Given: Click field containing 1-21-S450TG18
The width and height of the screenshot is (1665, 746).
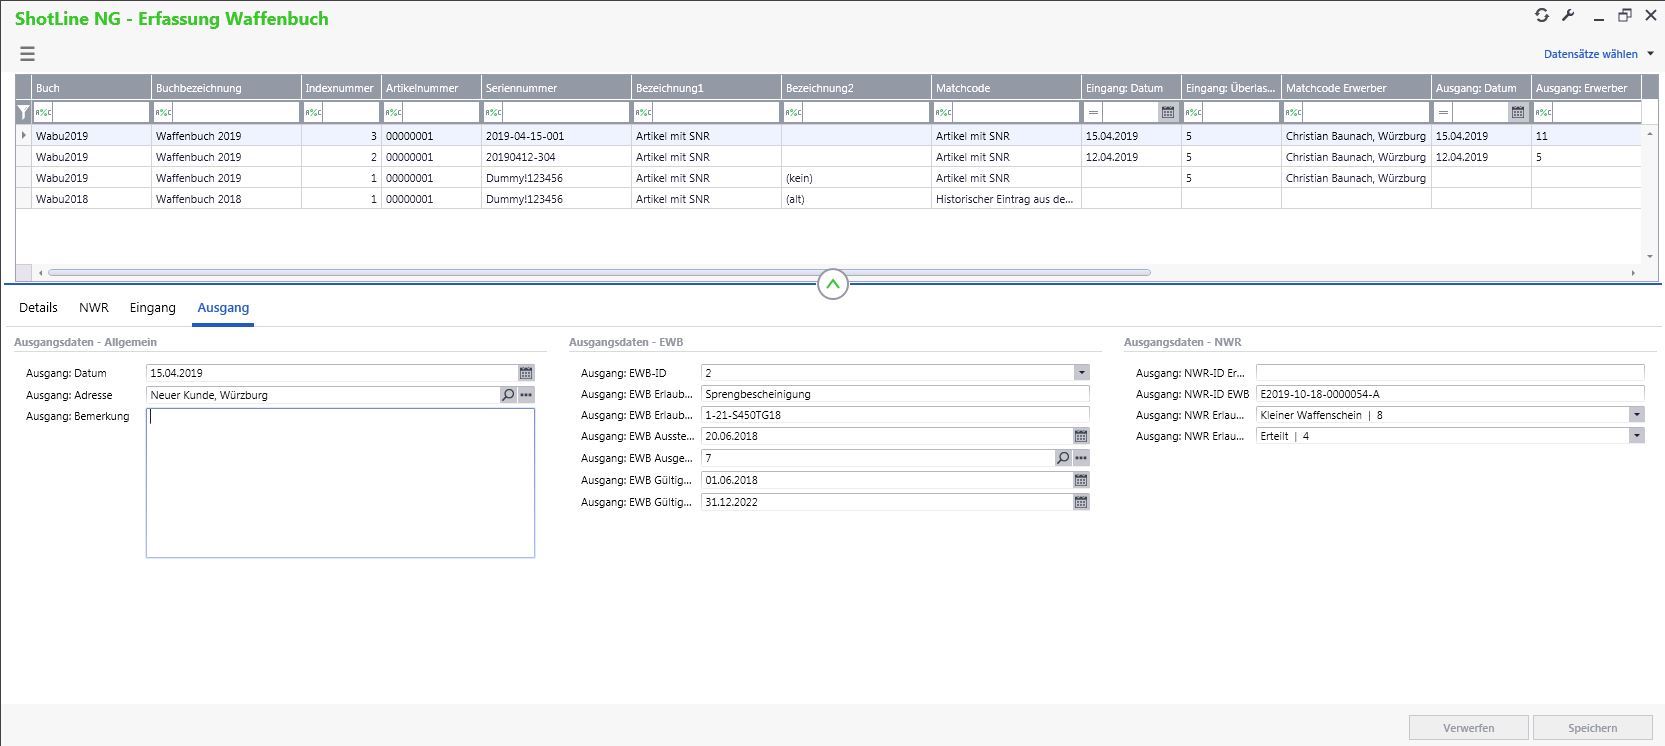Looking at the screenshot, I should (895, 415).
